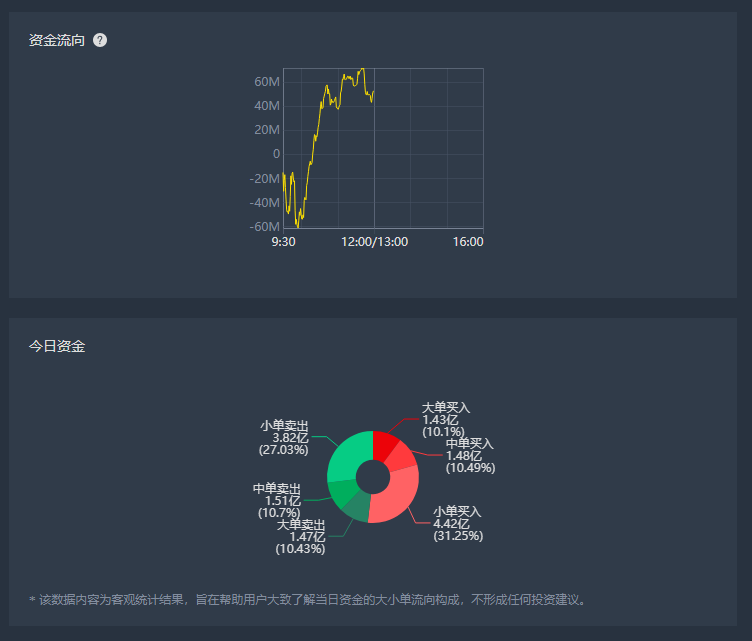Click the 大单卖出 1.47亿 label

[301, 537]
